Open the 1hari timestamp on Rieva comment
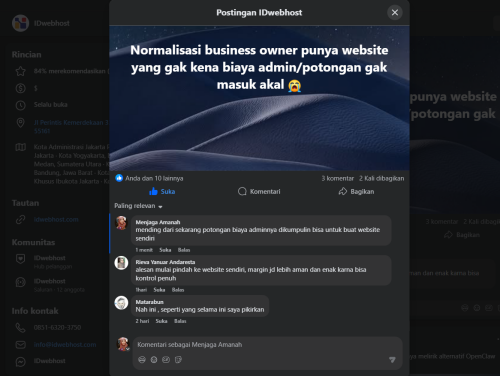 [x=141, y=290]
